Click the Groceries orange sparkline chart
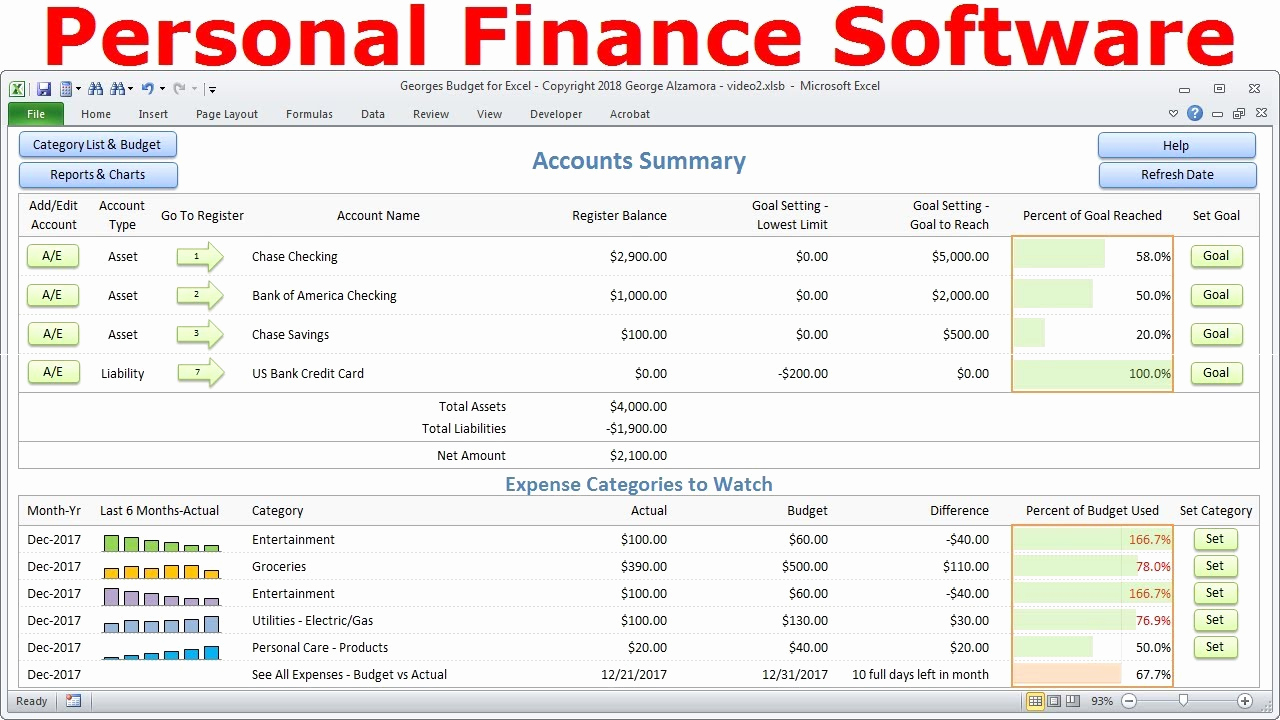Image resolution: width=1280 pixels, height=720 pixels. pos(161,572)
